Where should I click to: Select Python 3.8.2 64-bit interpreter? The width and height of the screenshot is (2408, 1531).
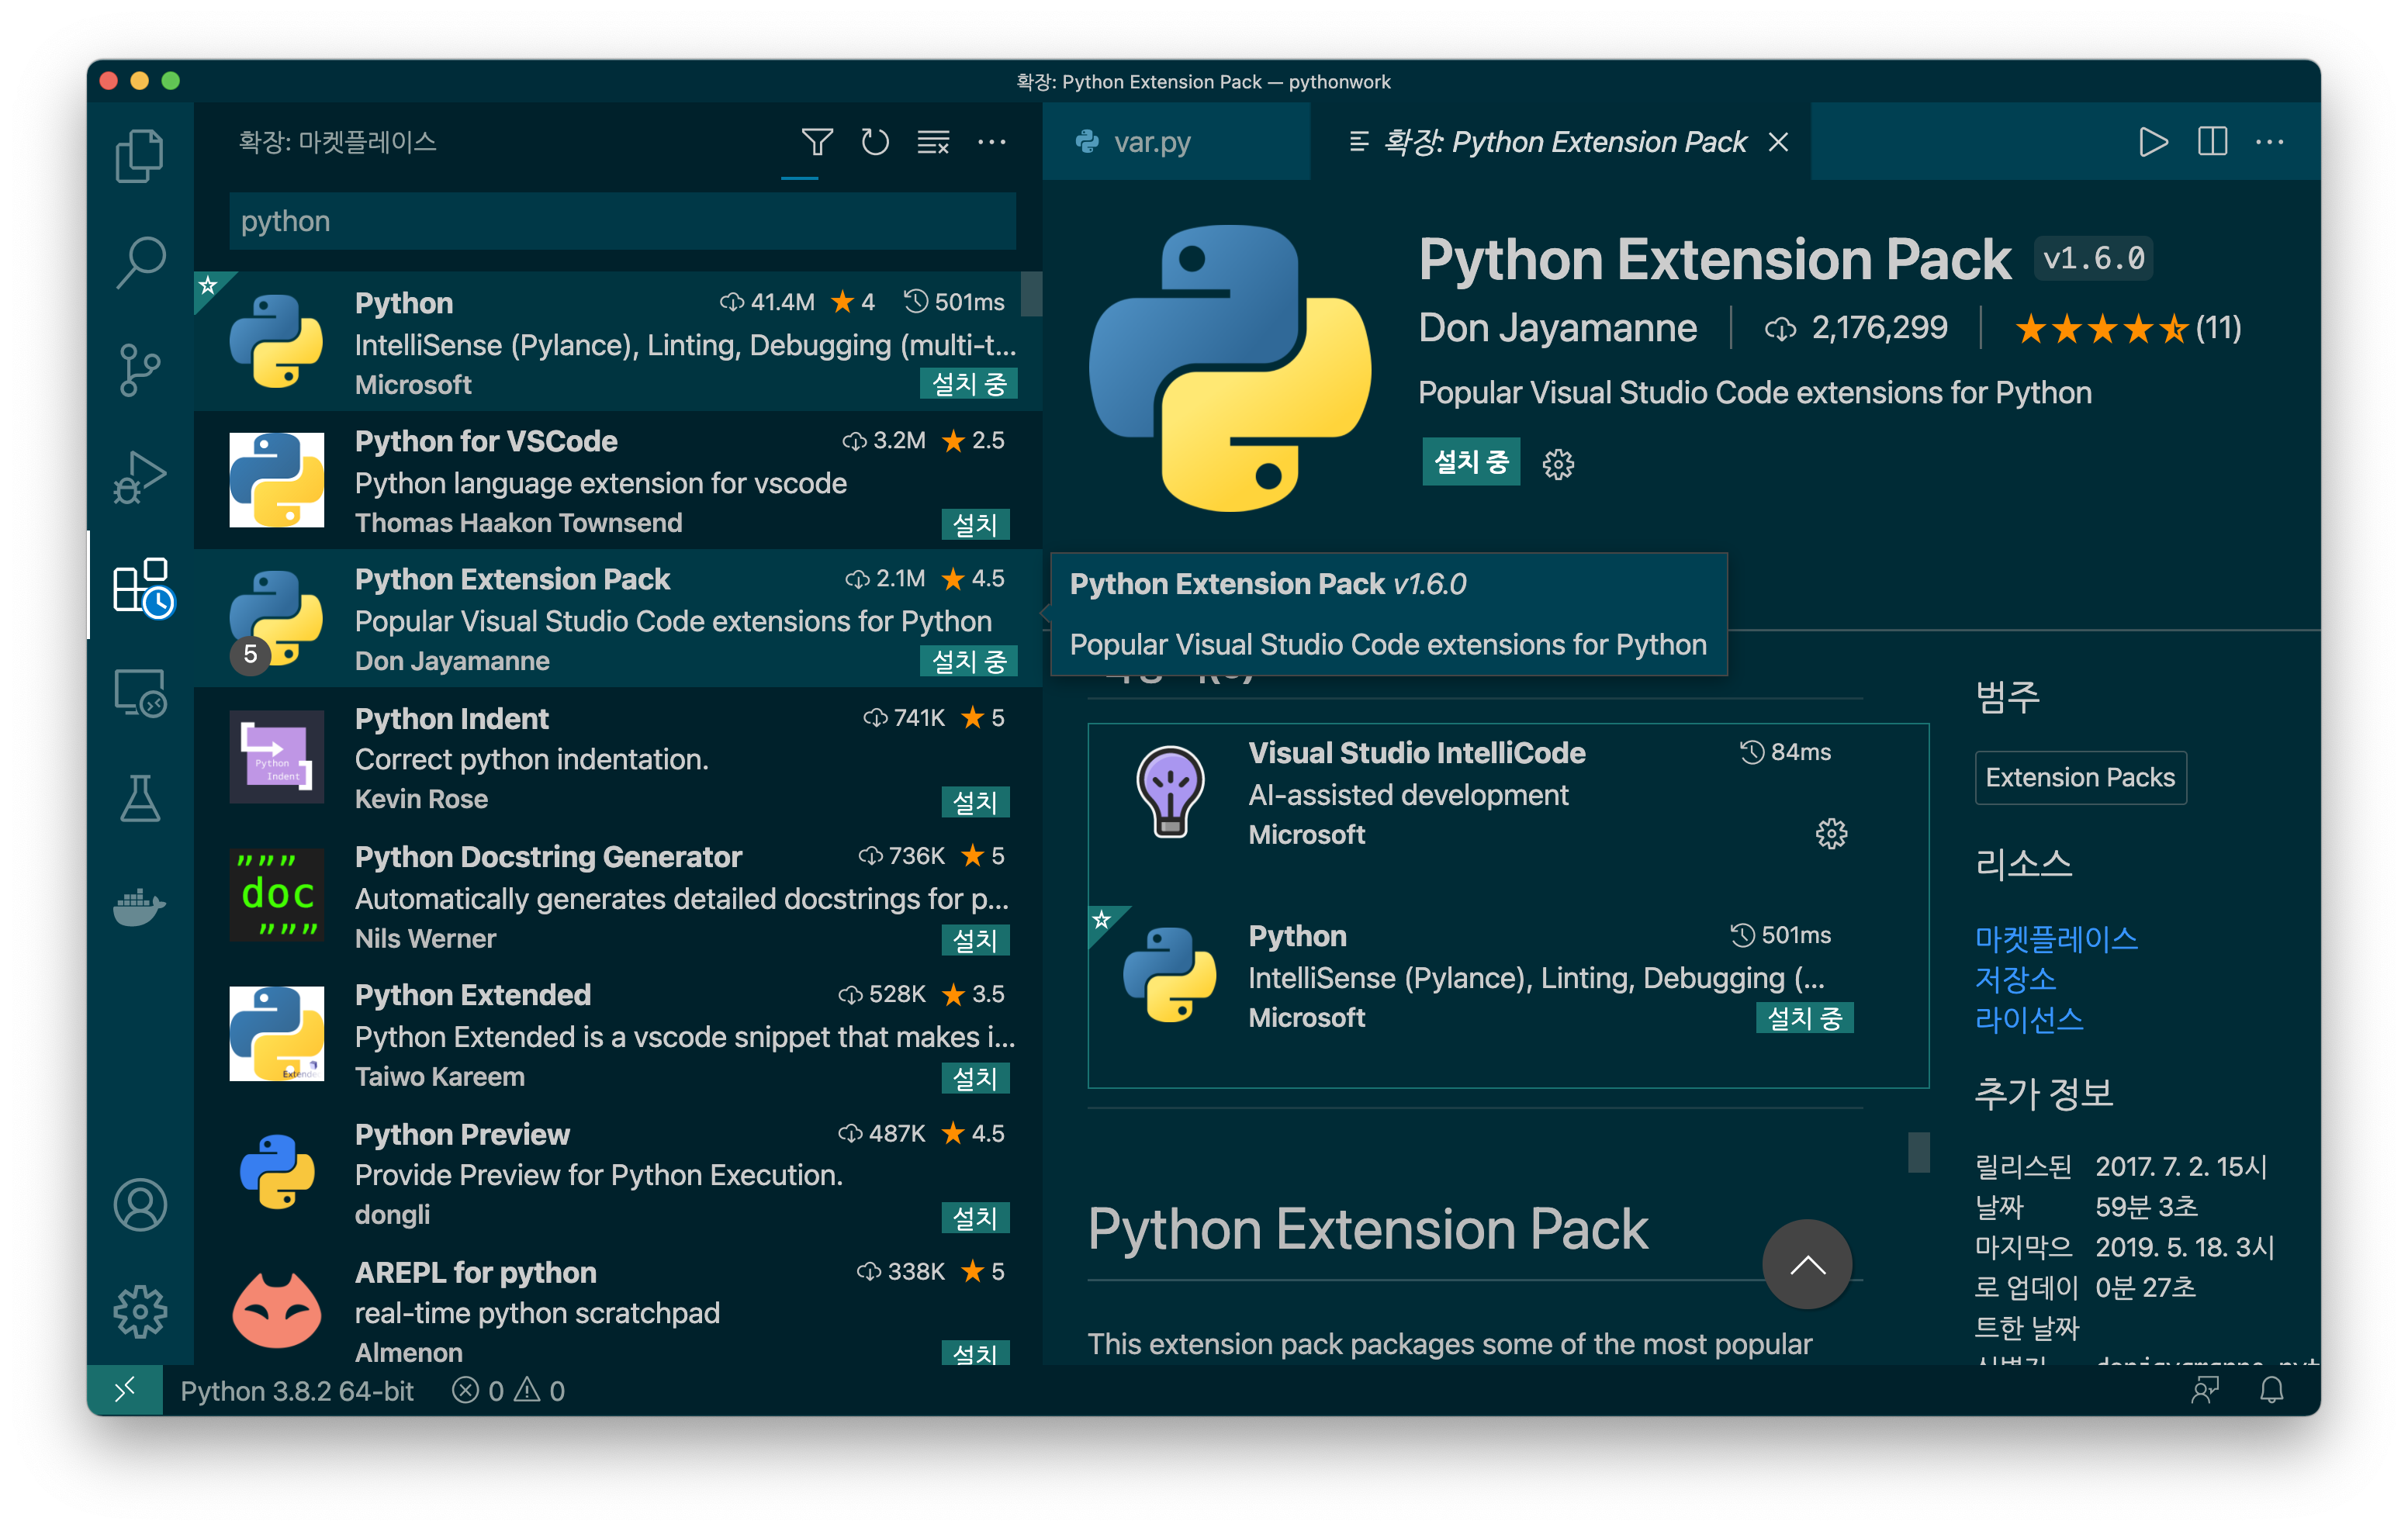click(297, 1390)
